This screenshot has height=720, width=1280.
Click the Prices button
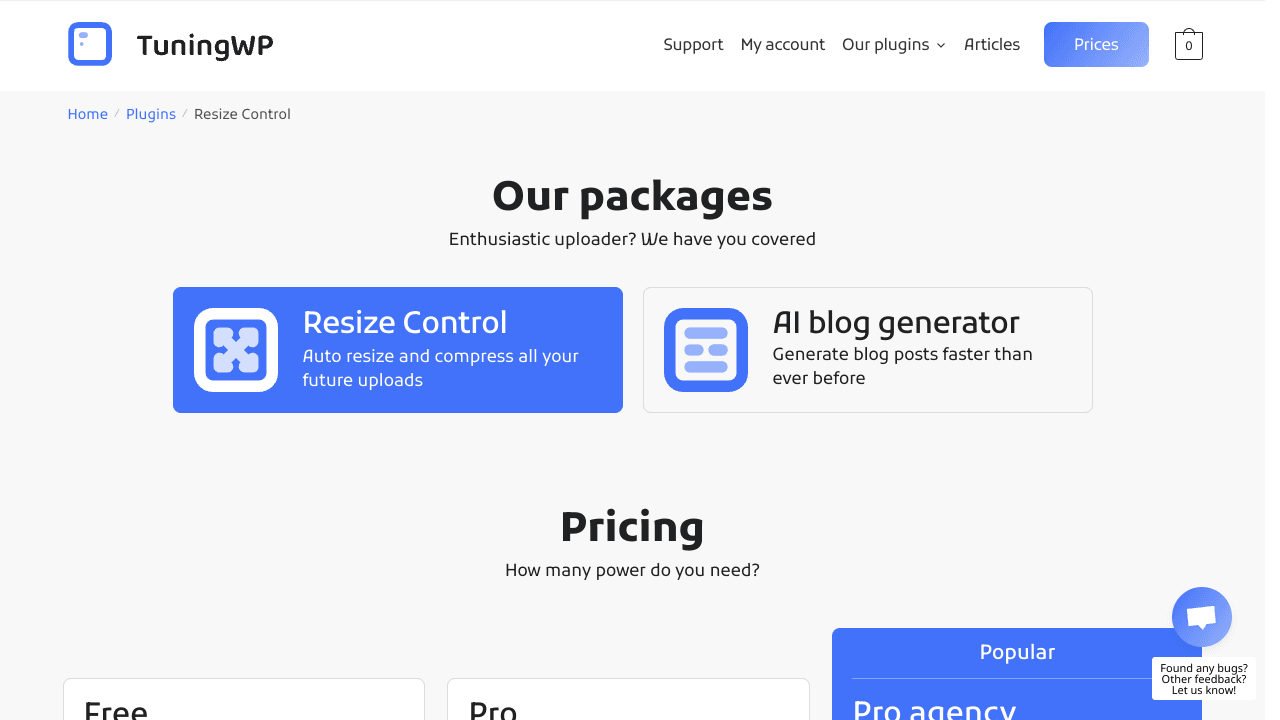1096,45
